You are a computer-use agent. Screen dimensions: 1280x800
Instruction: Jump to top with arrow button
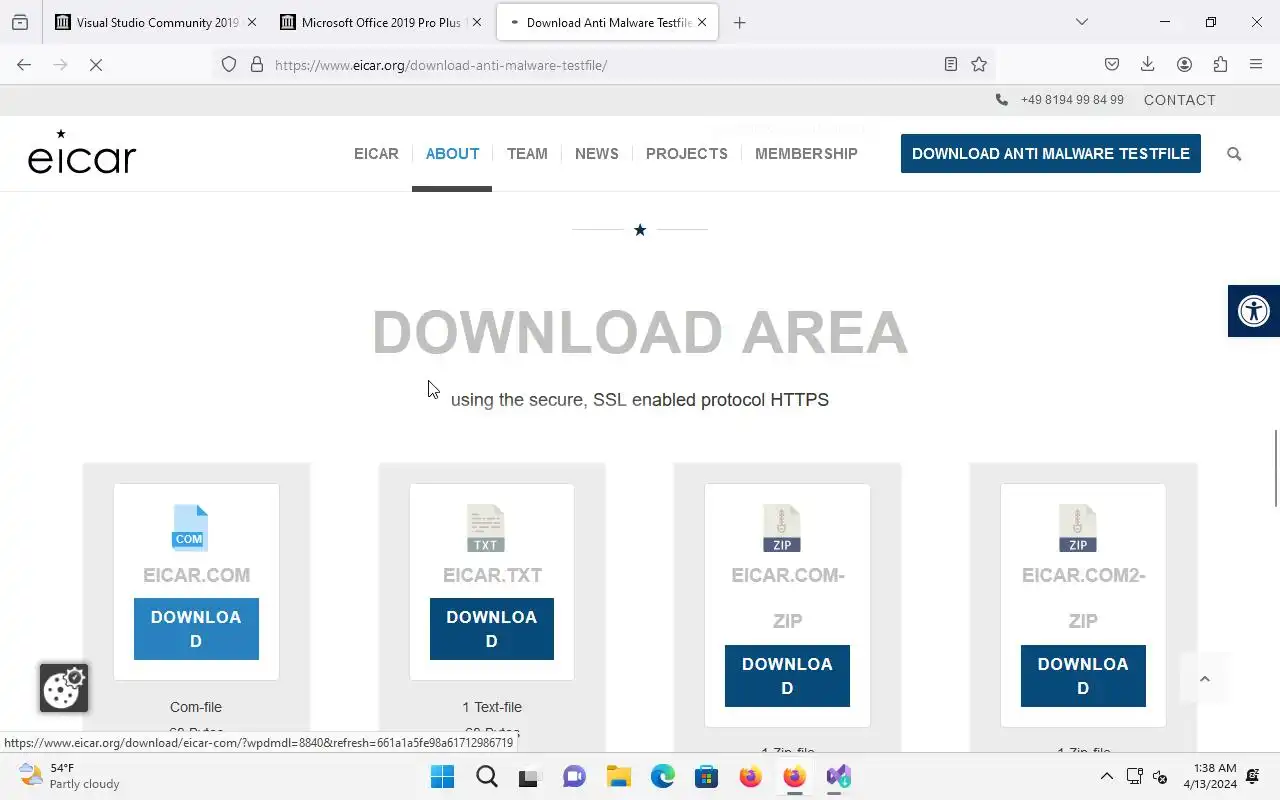(x=1205, y=679)
